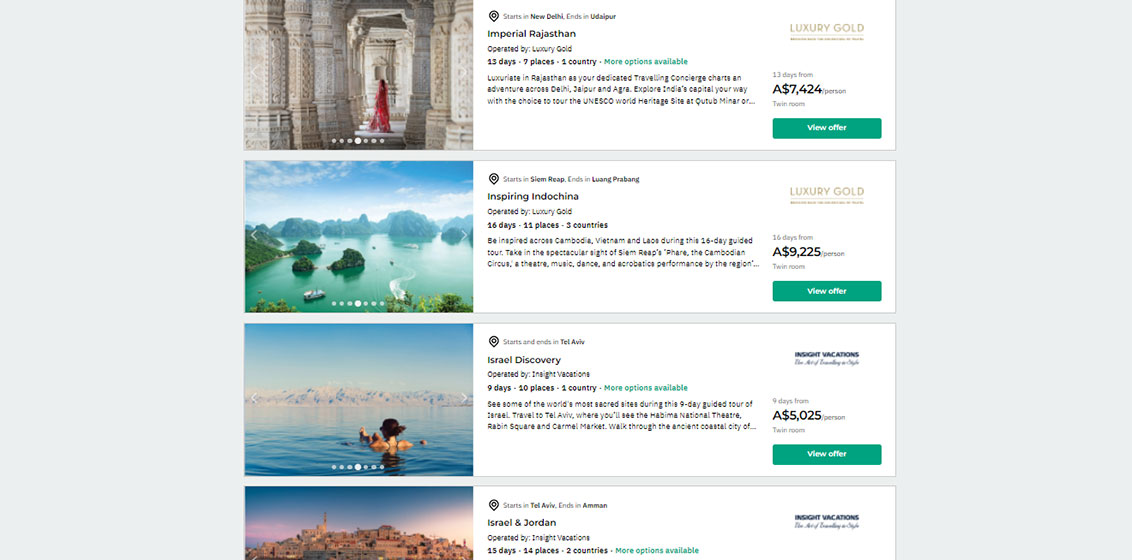Screen dimensions: 1132x560
Task: View offer for A$9,225 Inspiring Indochina tour
Action: [826, 291]
